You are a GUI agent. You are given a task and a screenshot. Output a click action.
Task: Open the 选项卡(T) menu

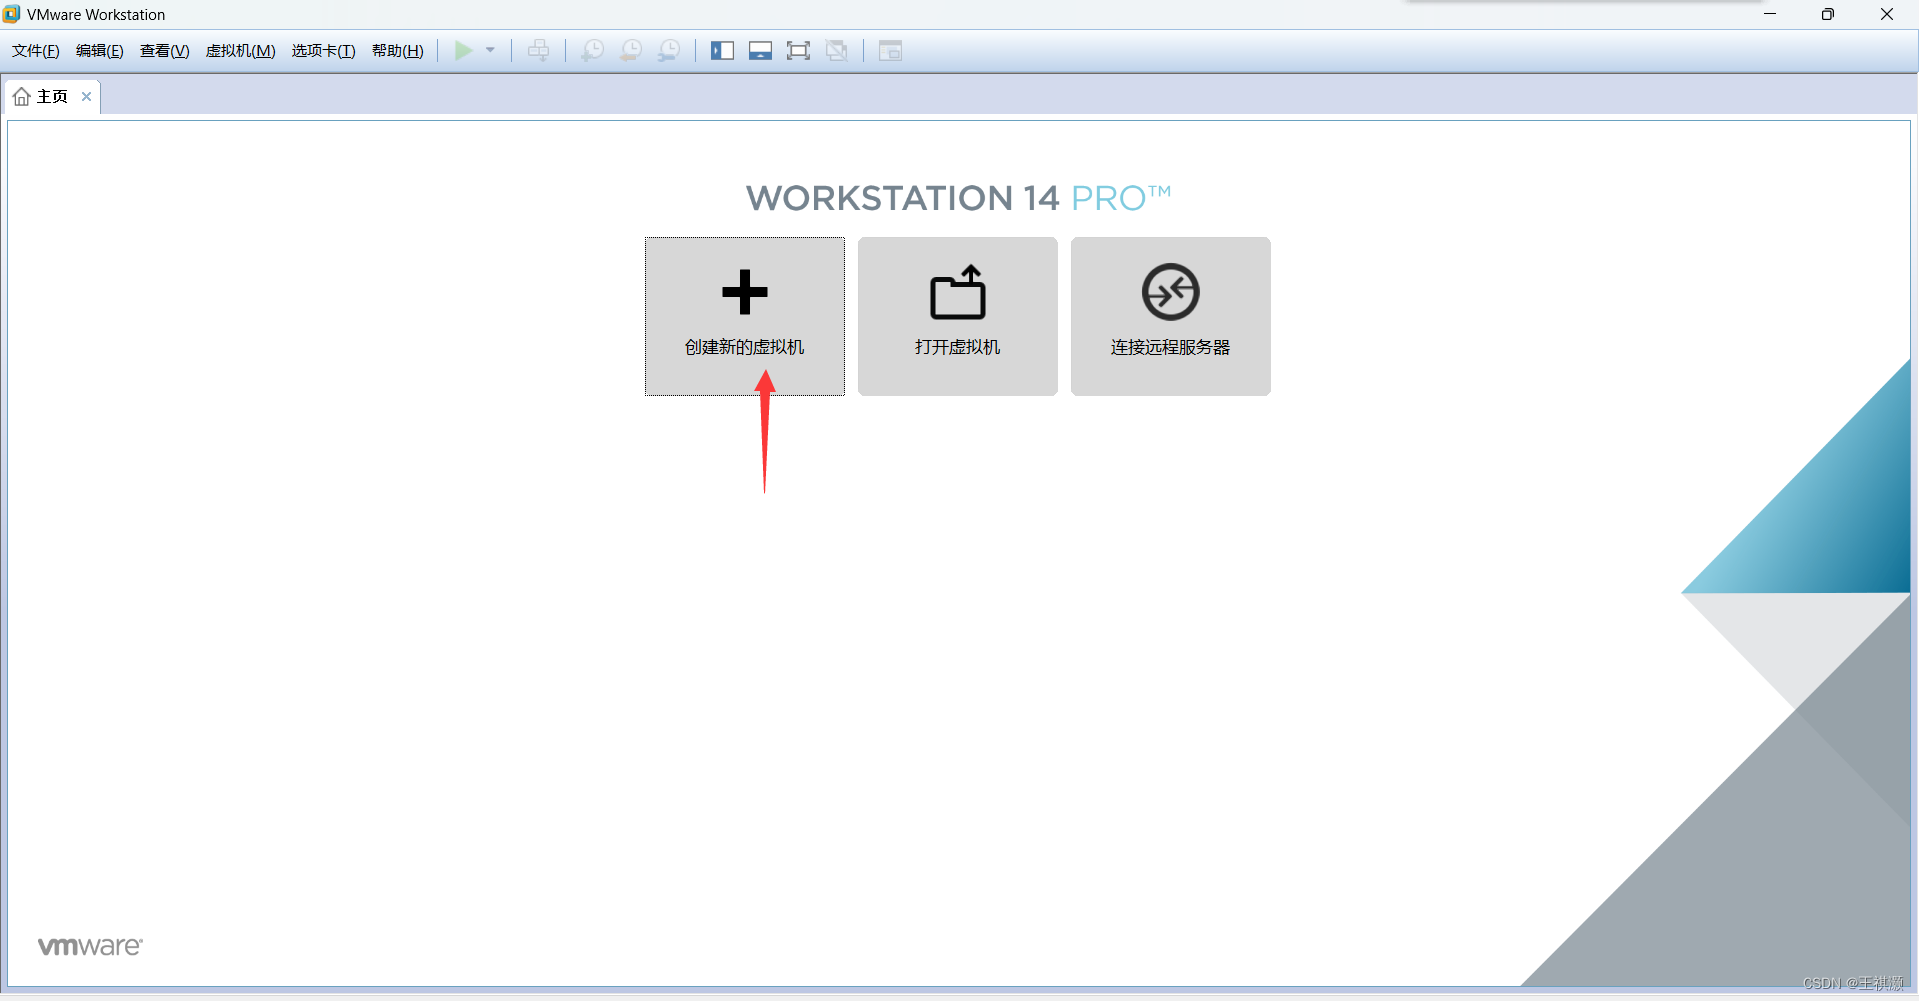pos(324,51)
